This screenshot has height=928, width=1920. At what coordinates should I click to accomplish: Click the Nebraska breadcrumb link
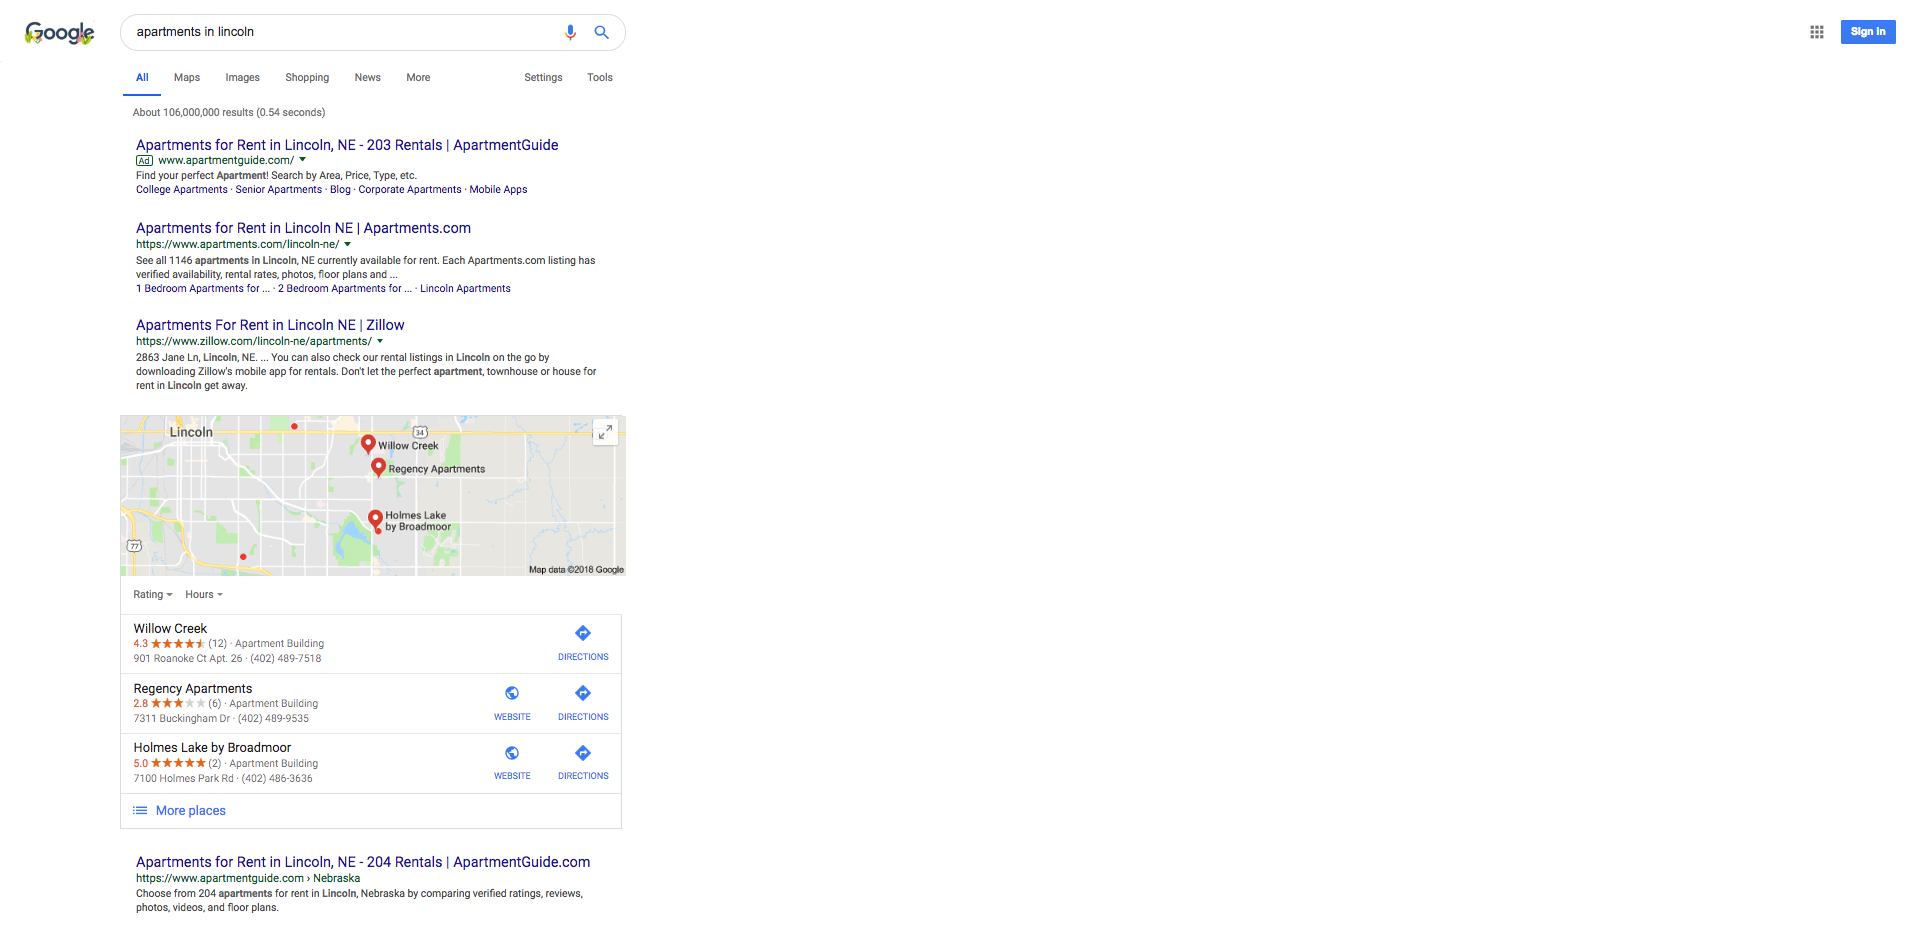(336, 878)
